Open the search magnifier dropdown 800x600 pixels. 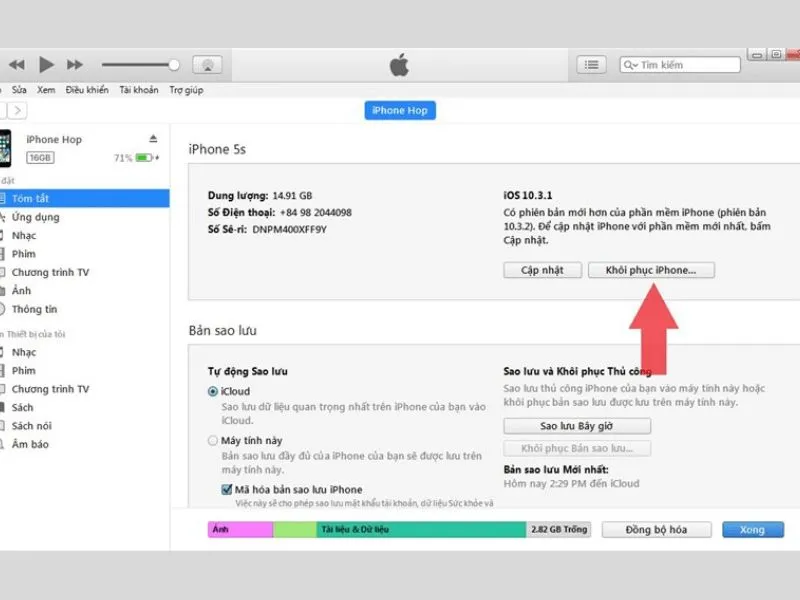(x=631, y=65)
